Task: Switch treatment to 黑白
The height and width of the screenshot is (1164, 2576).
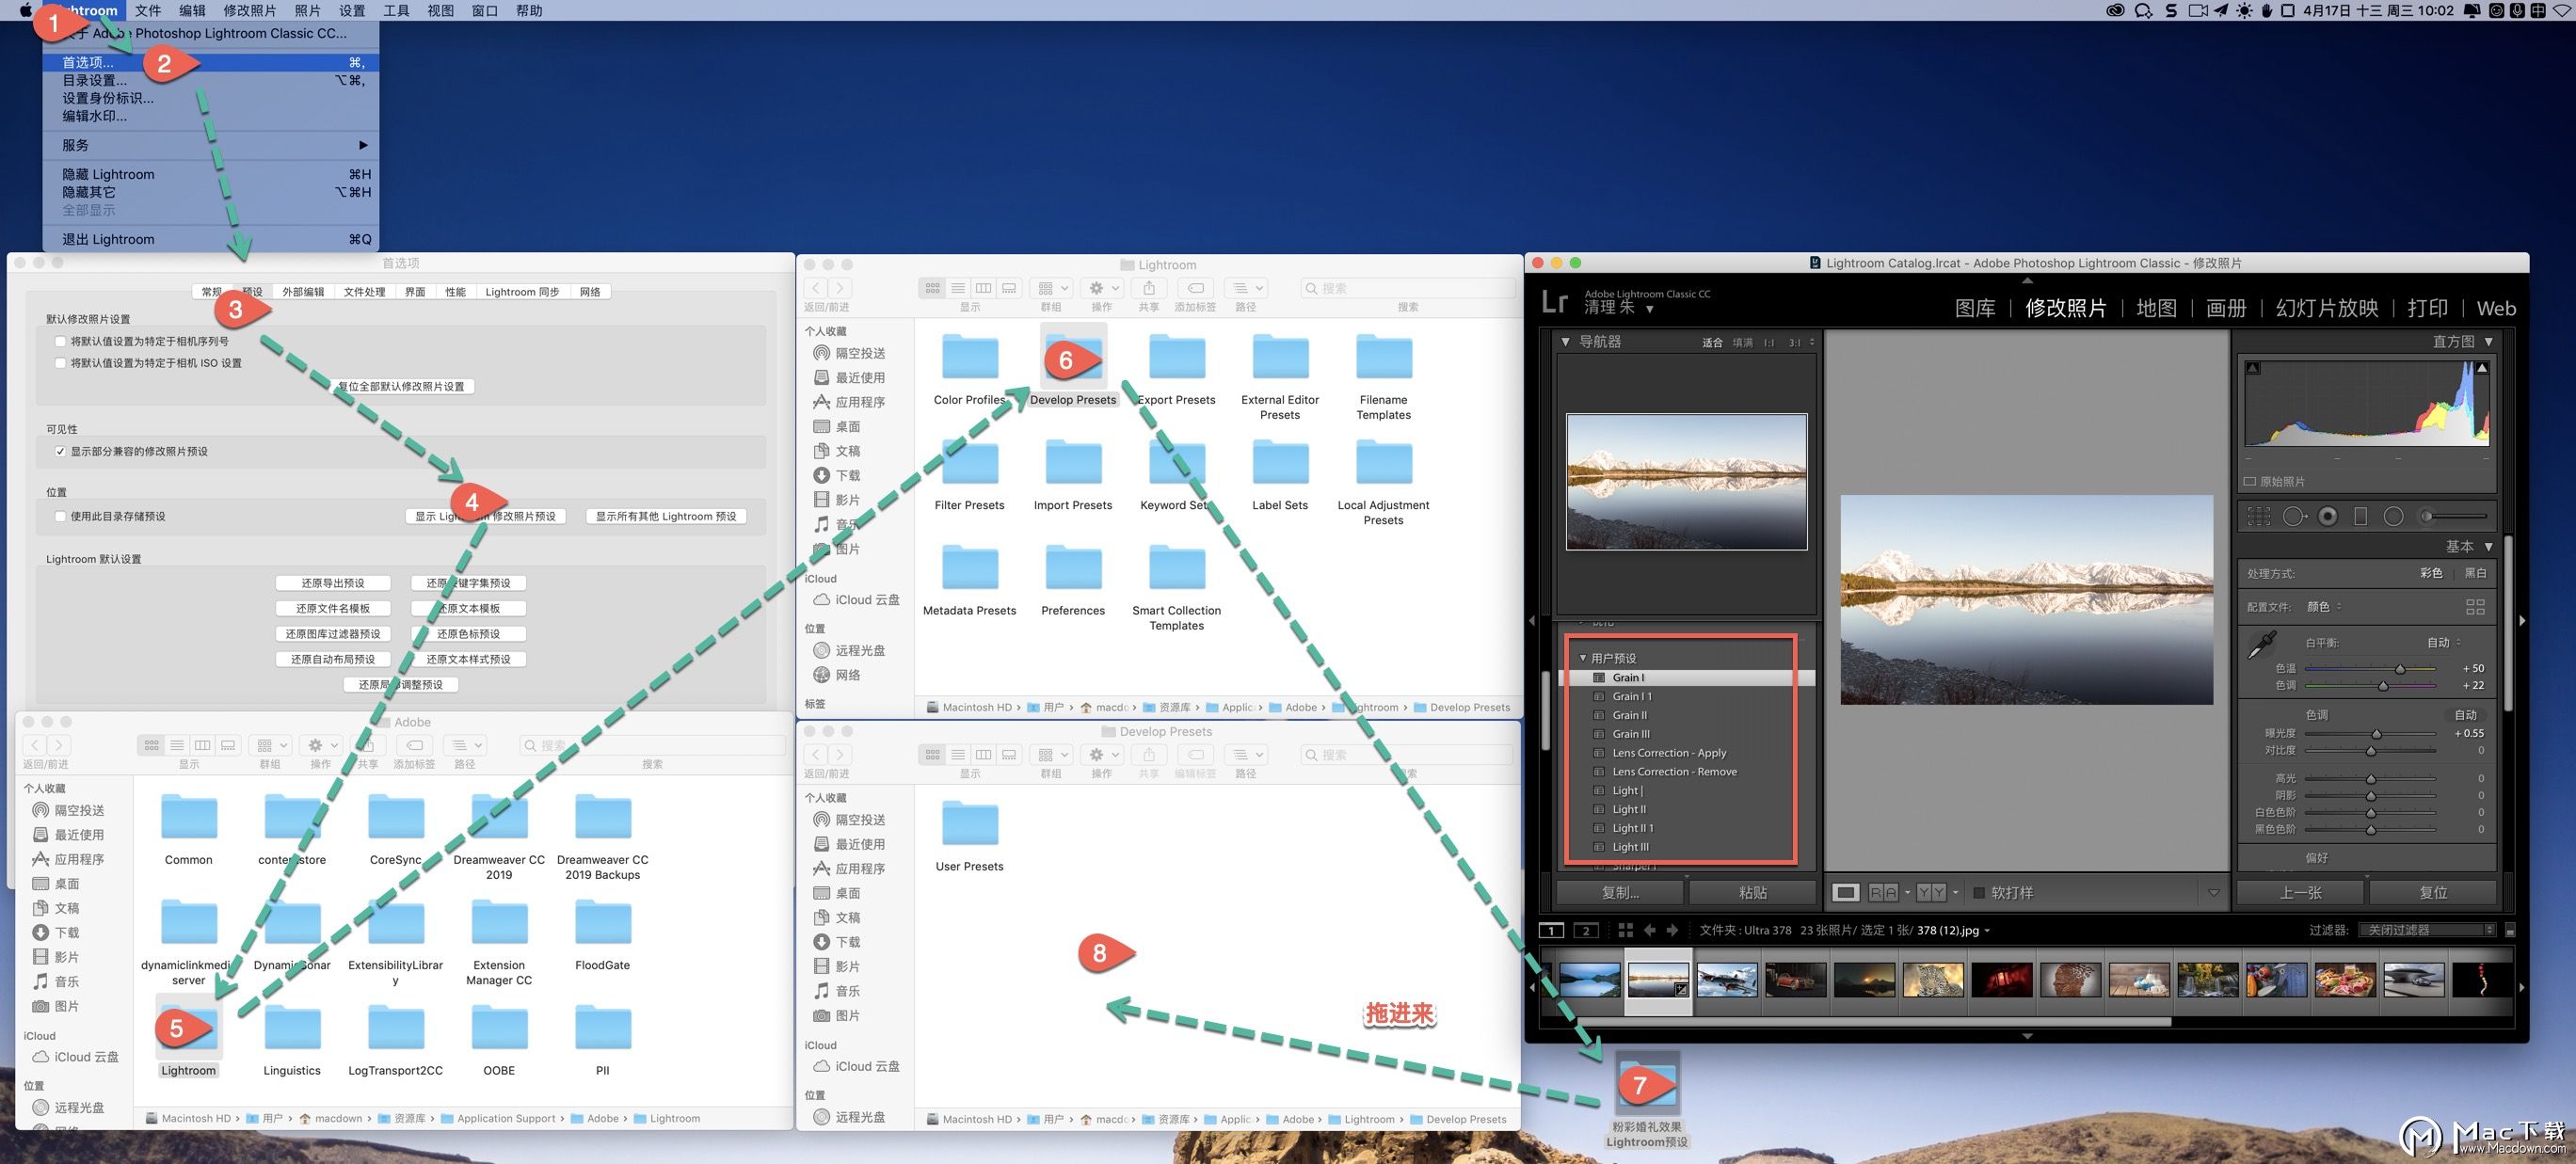Action: (2476, 573)
